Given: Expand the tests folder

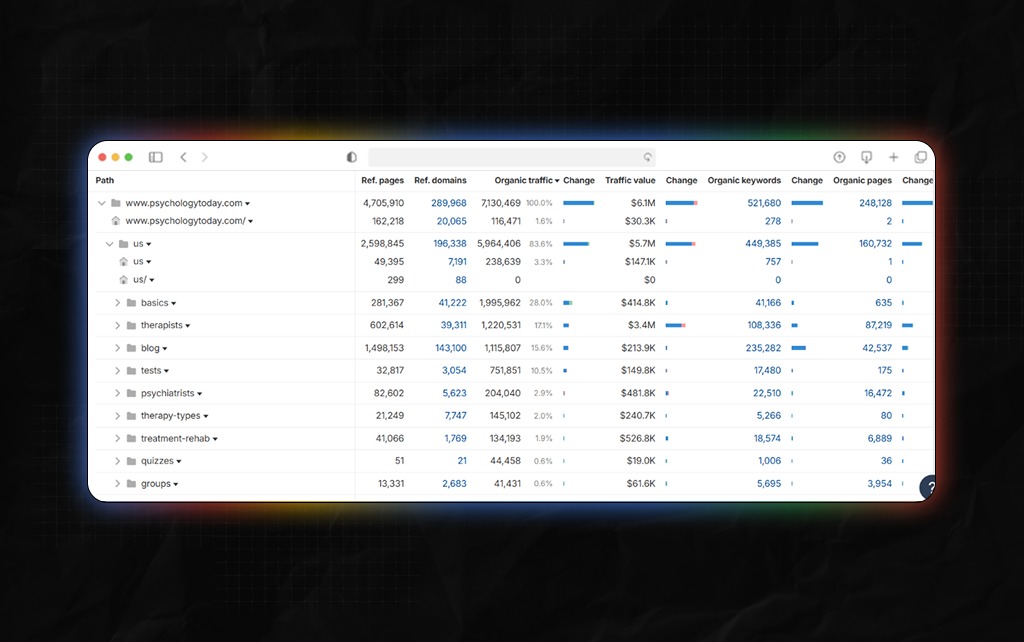Looking at the screenshot, I should [118, 370].
